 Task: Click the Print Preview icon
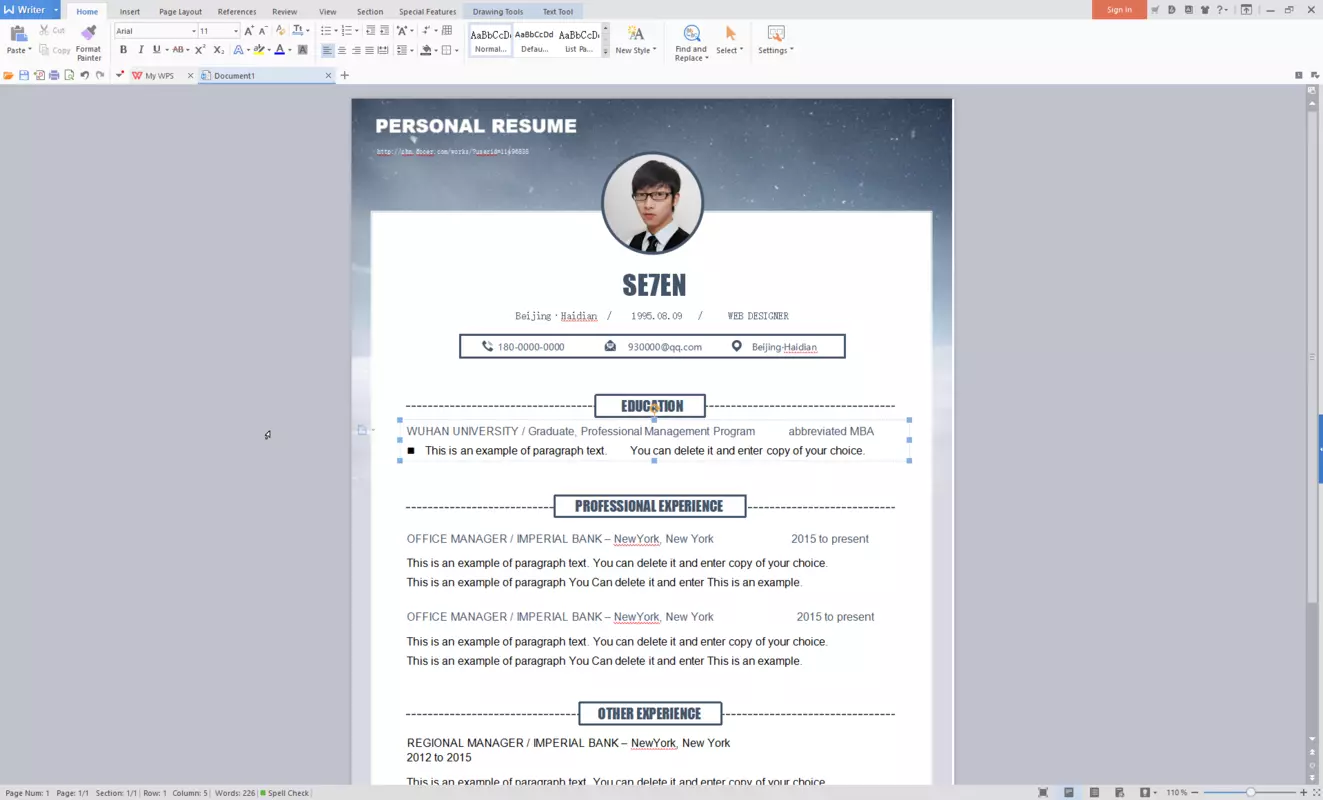69,76
